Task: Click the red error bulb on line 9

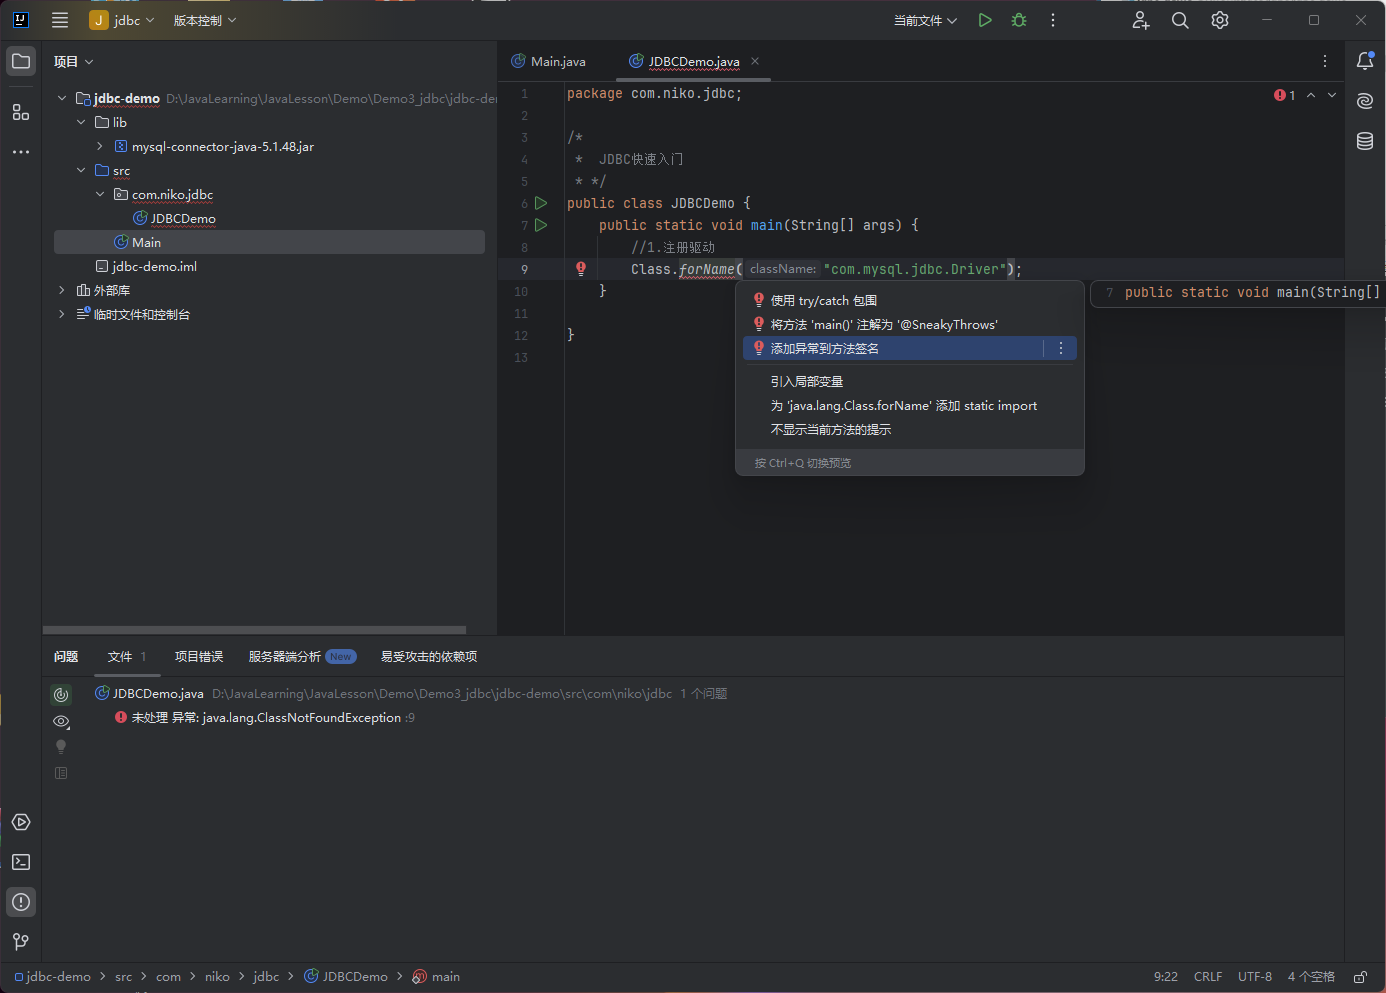Action: (581, 268)
